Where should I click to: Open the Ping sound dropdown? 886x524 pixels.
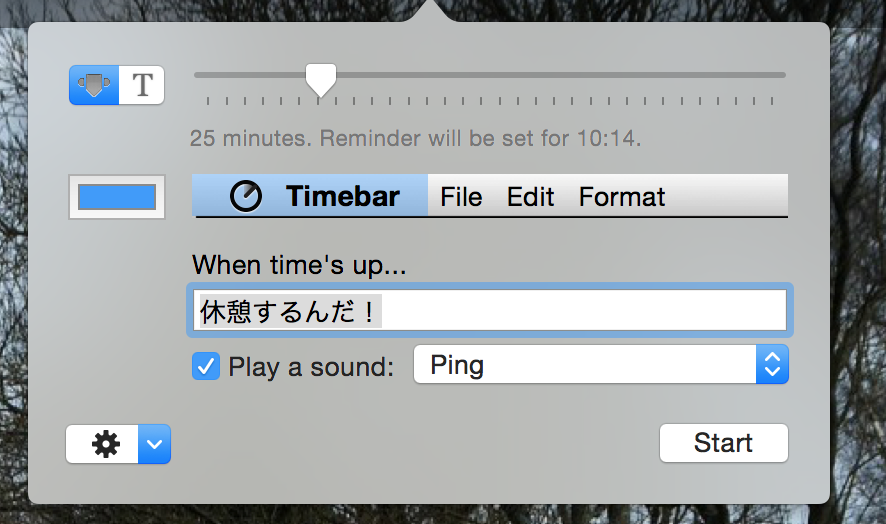tap(586, 365)
